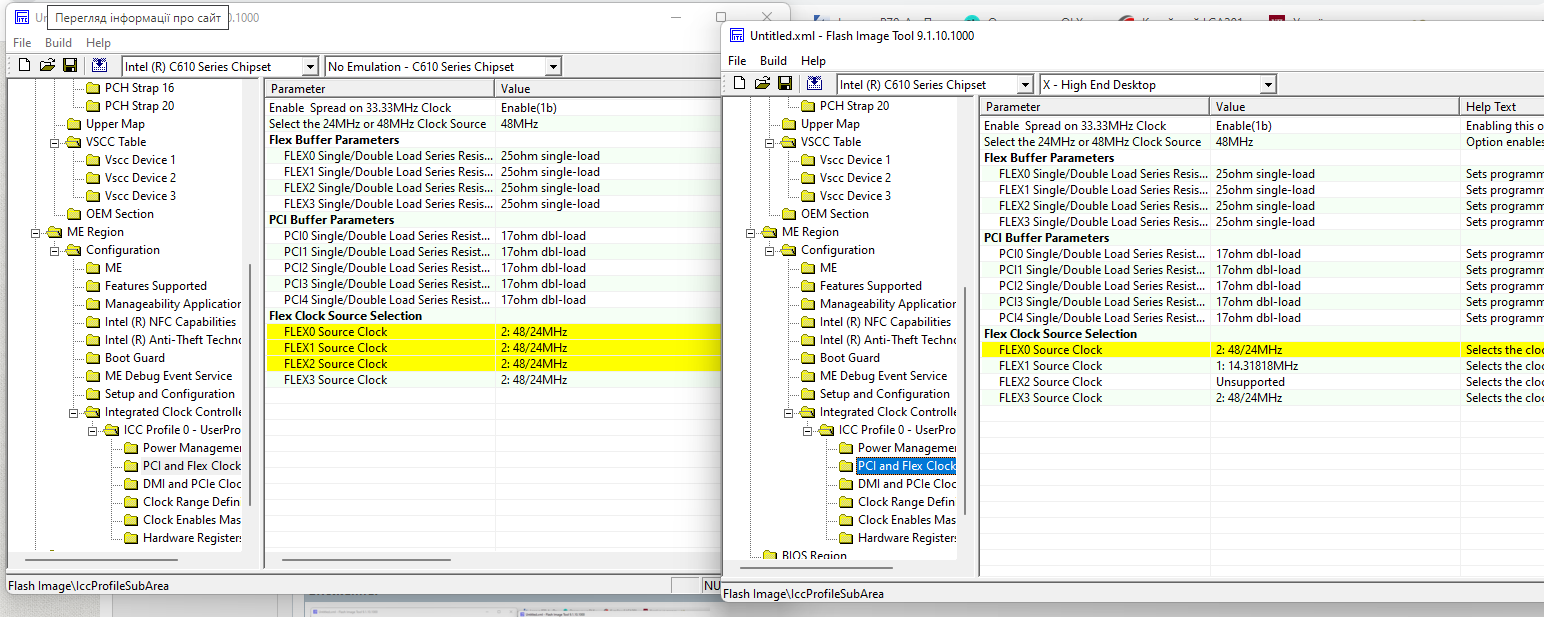The width and height of the screenshot is (1544, 617).
Task: Select Power Management folder in High End Desktop window
Action: click(907, 448)
